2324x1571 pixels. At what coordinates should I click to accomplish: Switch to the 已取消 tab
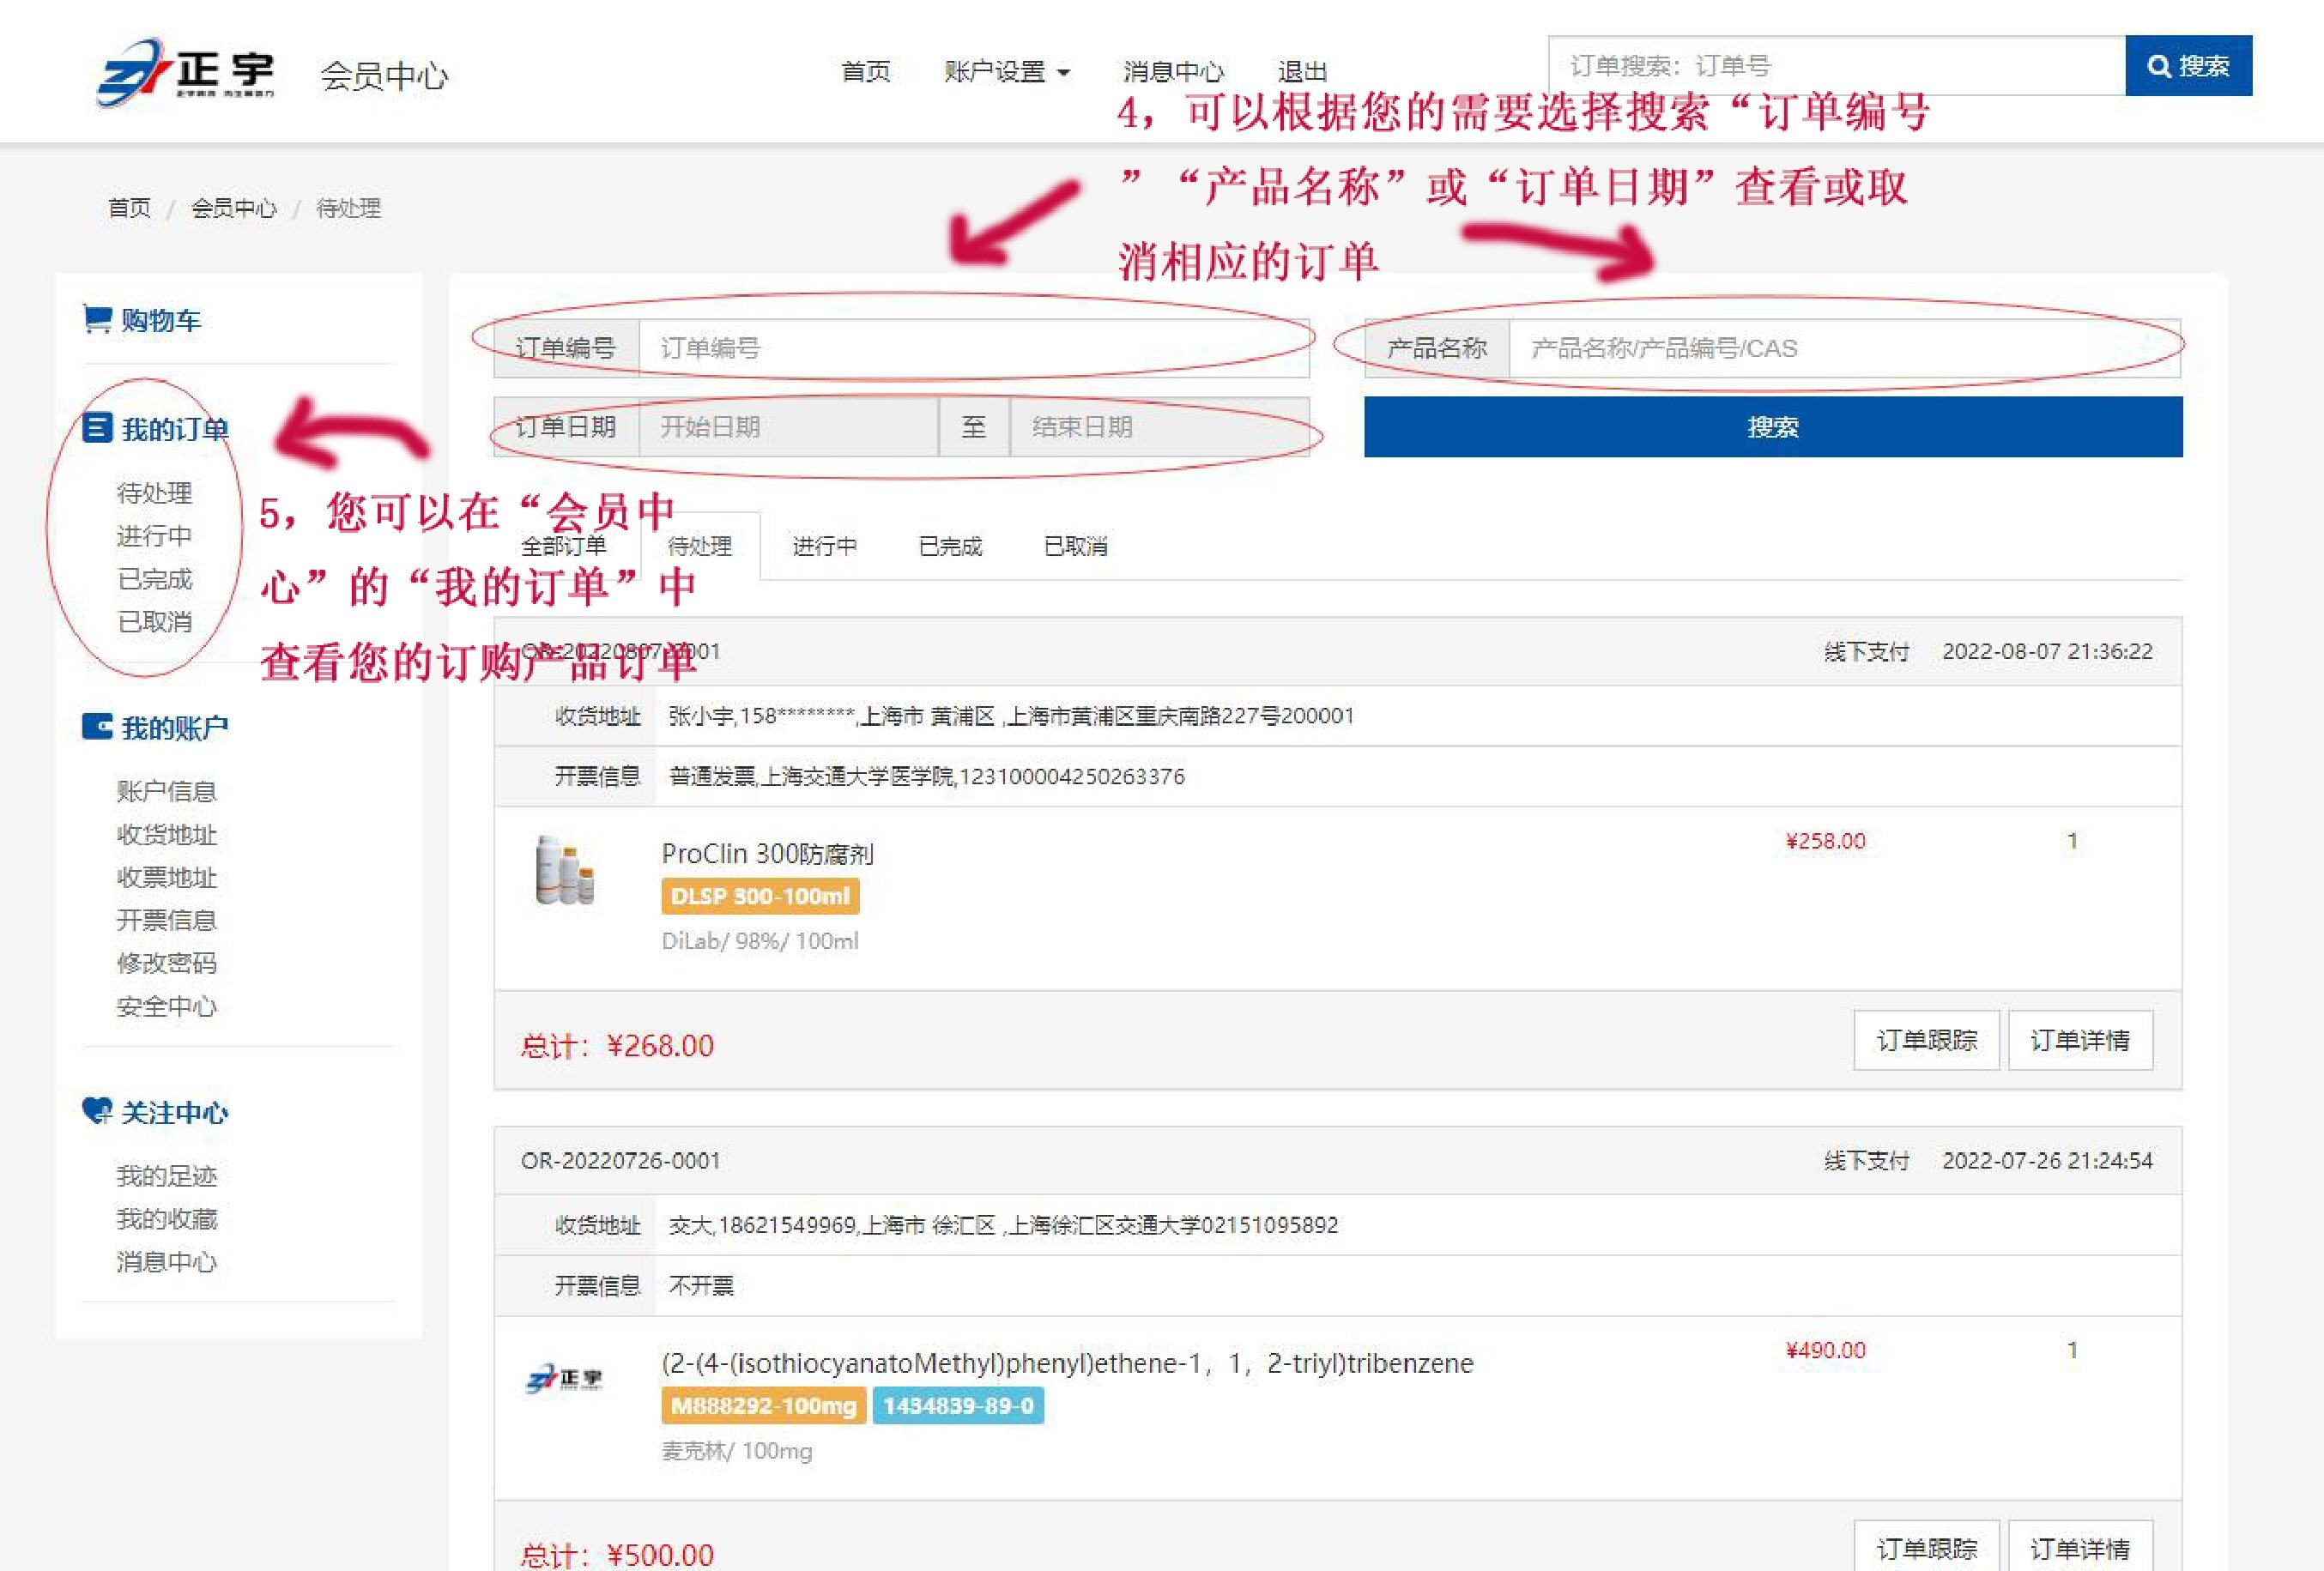click(x=1076, y=546)
